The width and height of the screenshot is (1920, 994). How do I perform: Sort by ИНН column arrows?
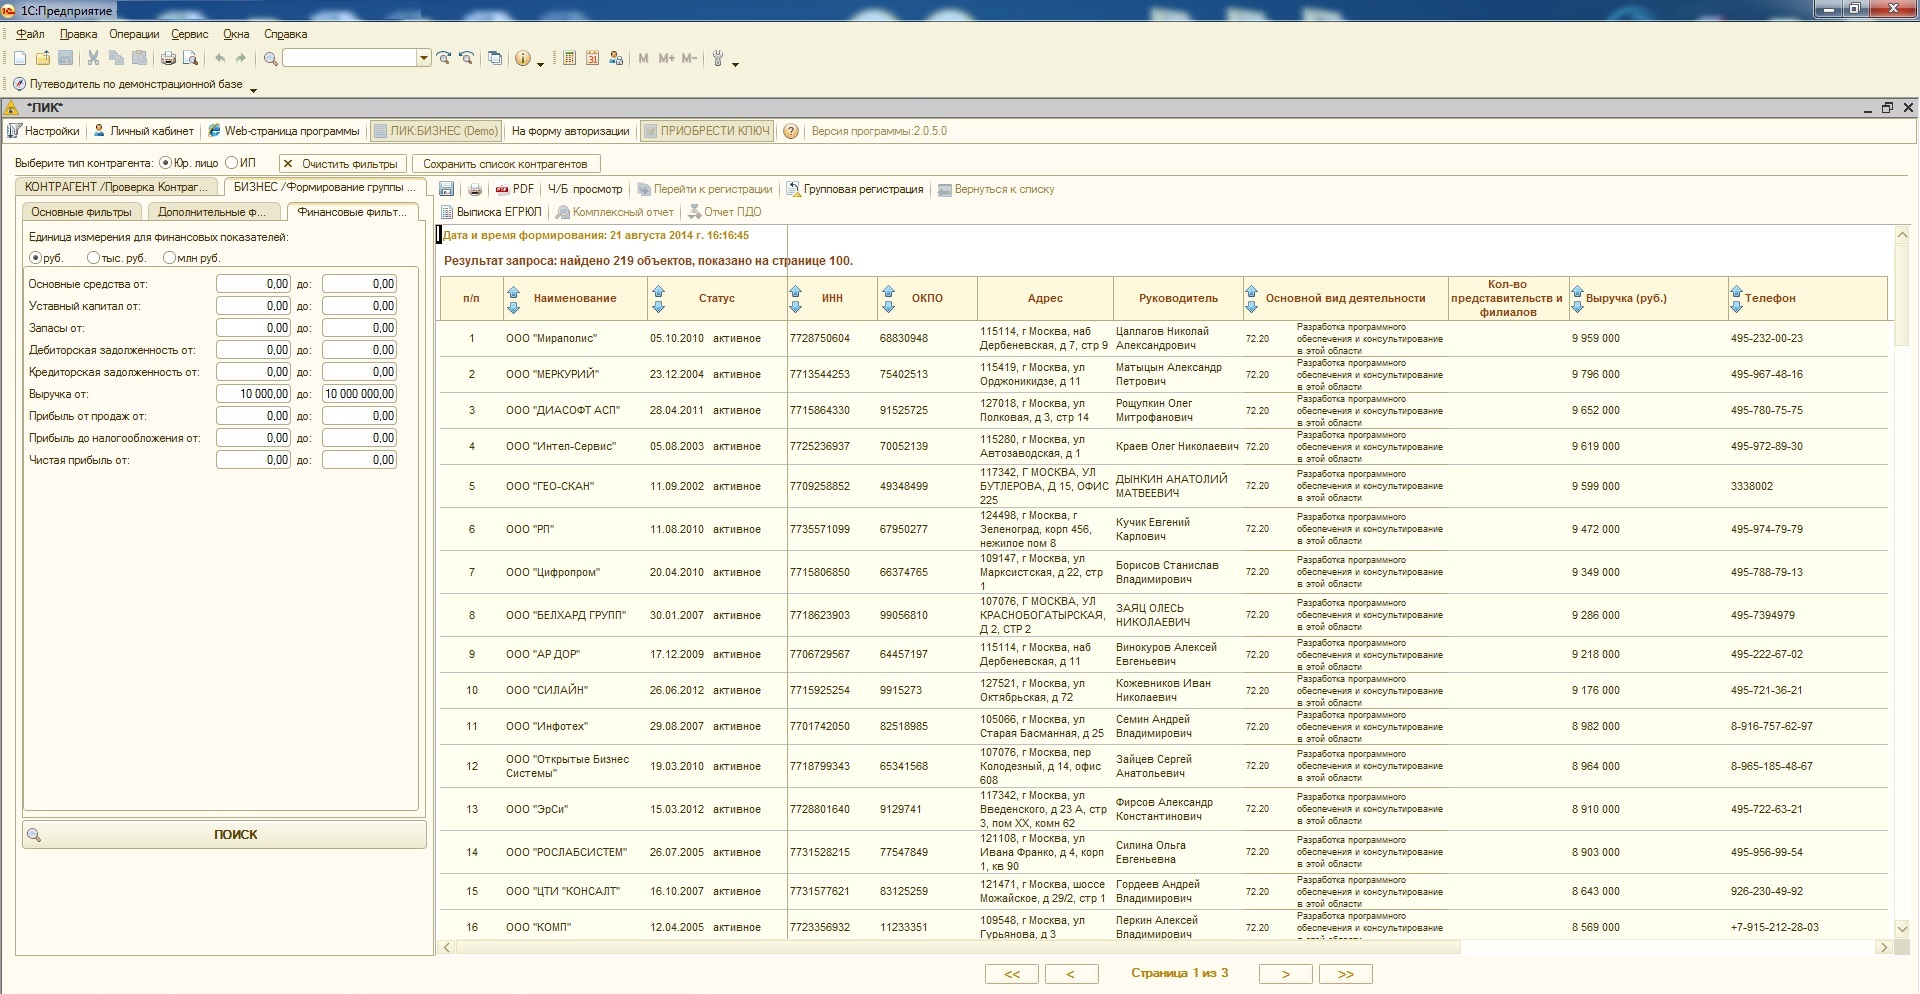pyautogui.click(x=795, y=299)
